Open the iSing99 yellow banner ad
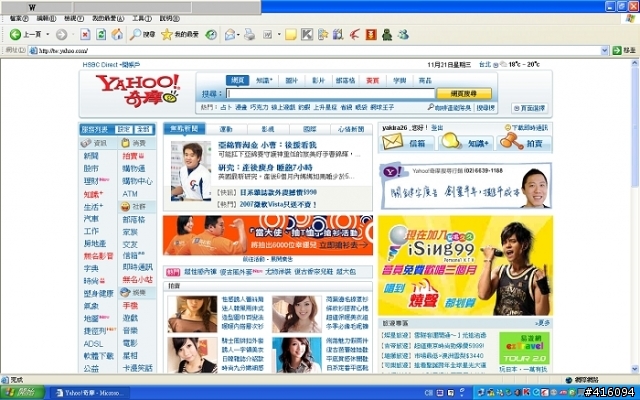The image size is (640, 400). 465,266
